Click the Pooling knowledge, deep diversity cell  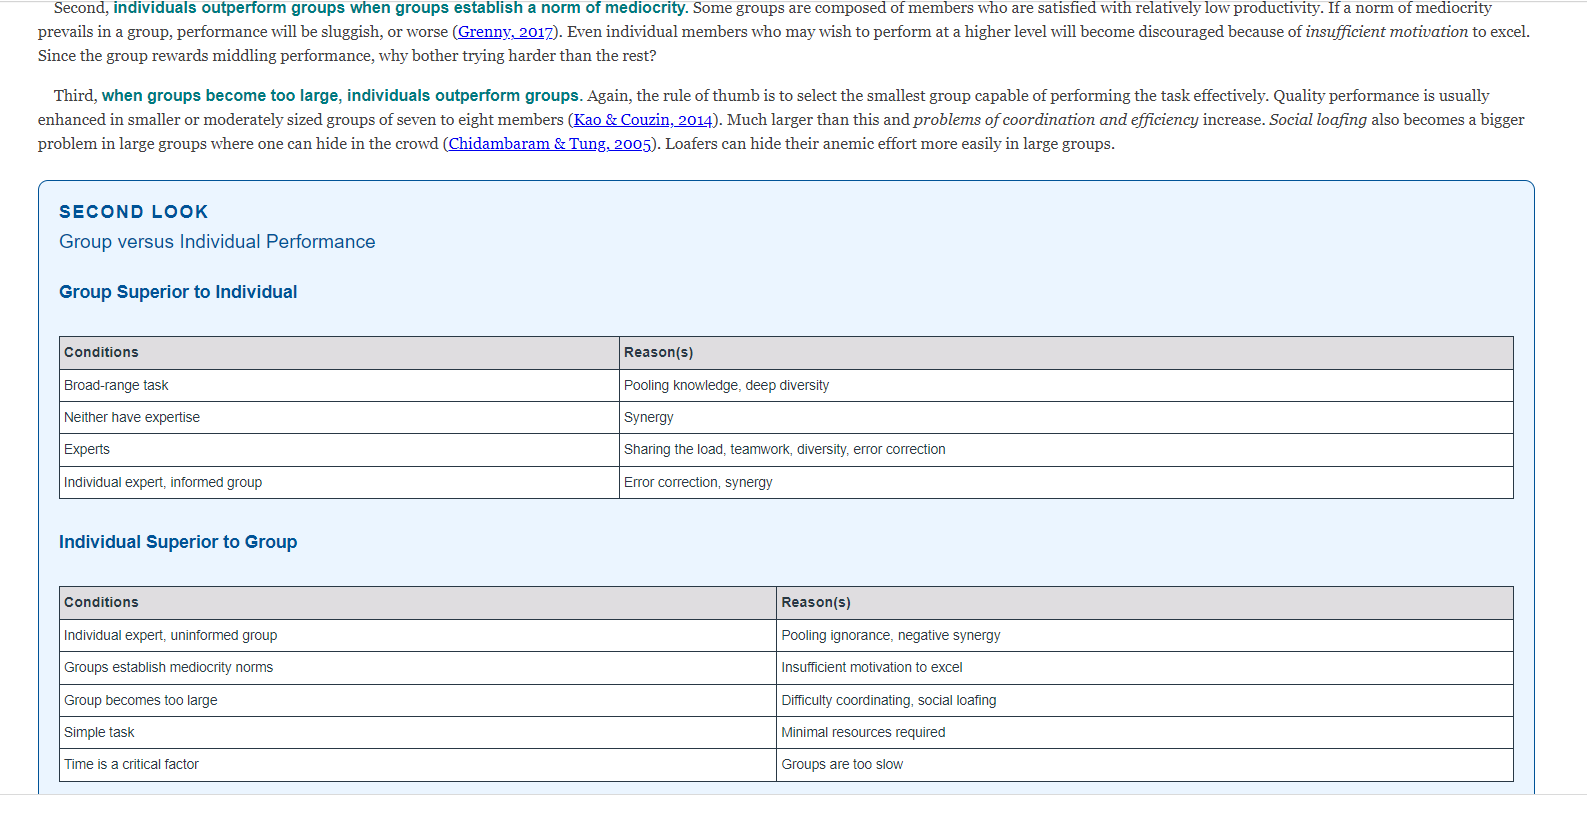coord(1066,386)
